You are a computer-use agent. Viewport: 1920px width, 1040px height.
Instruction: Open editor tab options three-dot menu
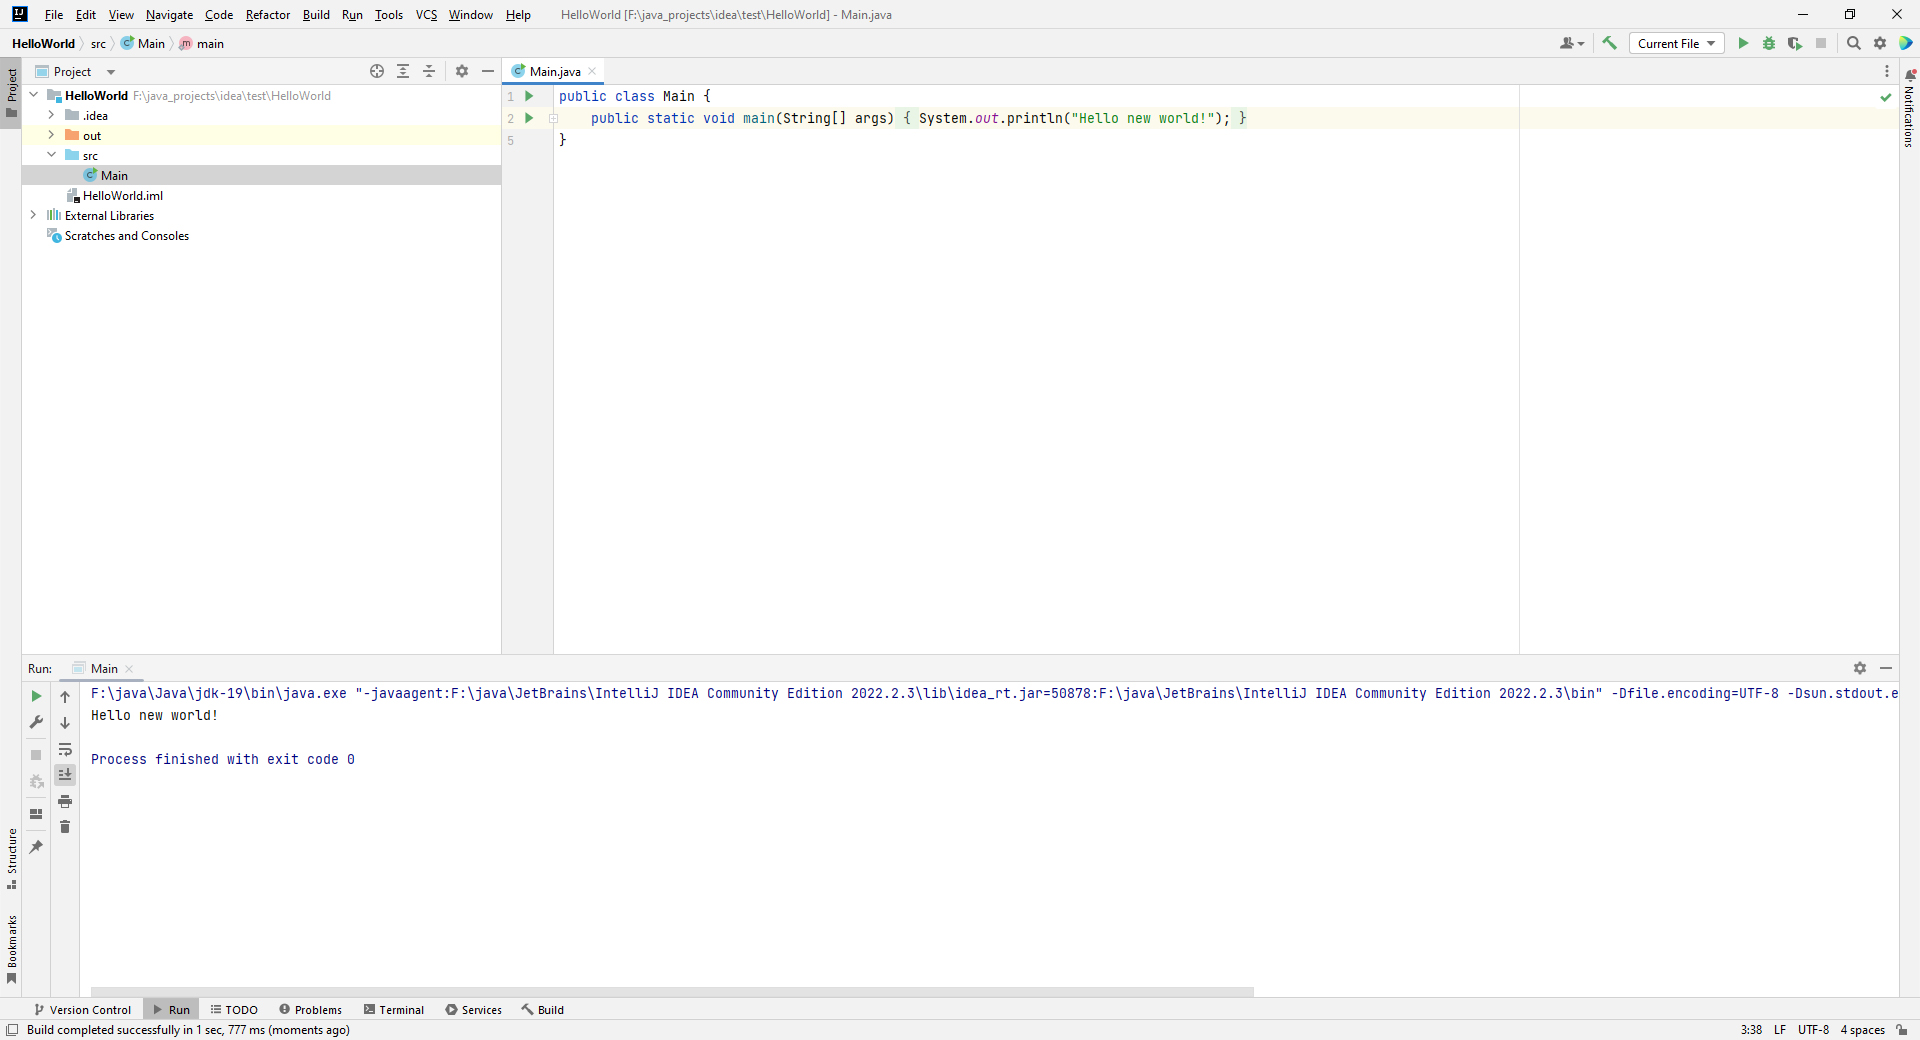(1887, 71)
